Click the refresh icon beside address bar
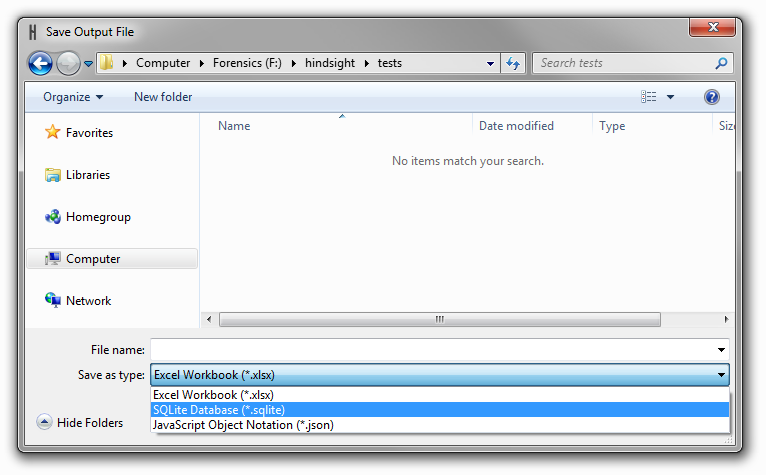 click(513, 63)
